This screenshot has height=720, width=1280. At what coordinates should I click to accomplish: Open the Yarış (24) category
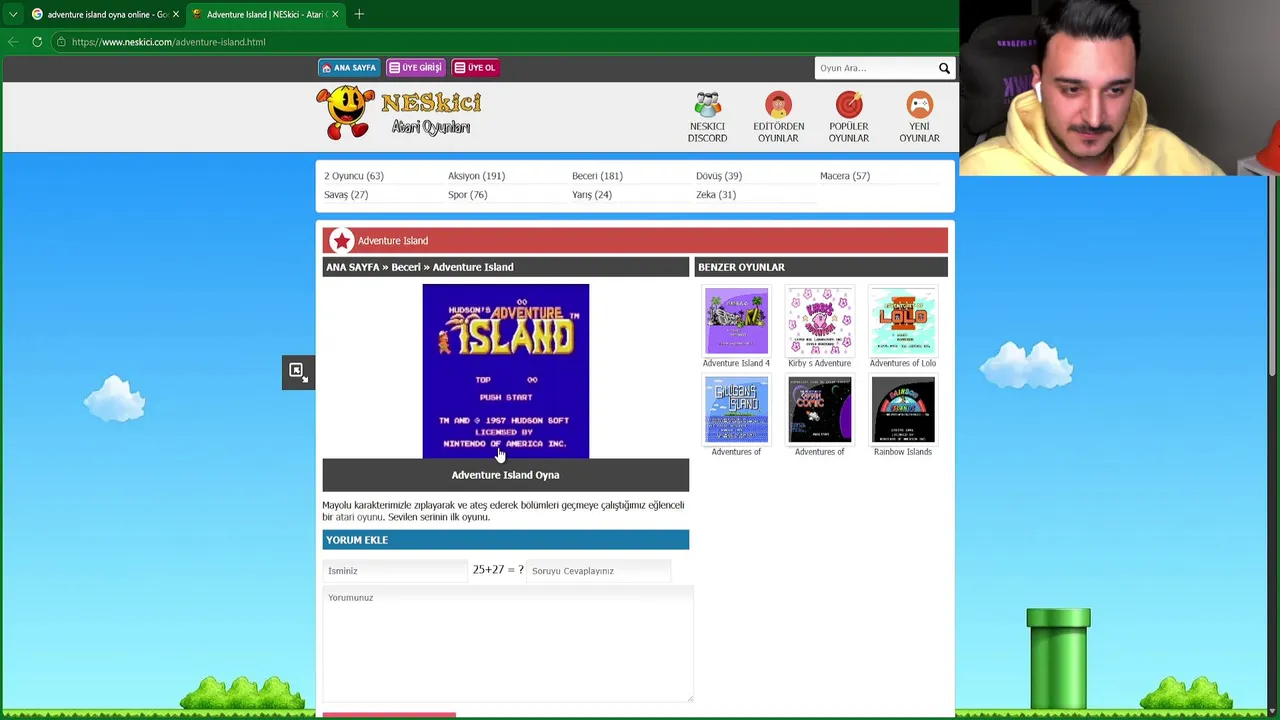pyautogui.click(x=591, y=195)
